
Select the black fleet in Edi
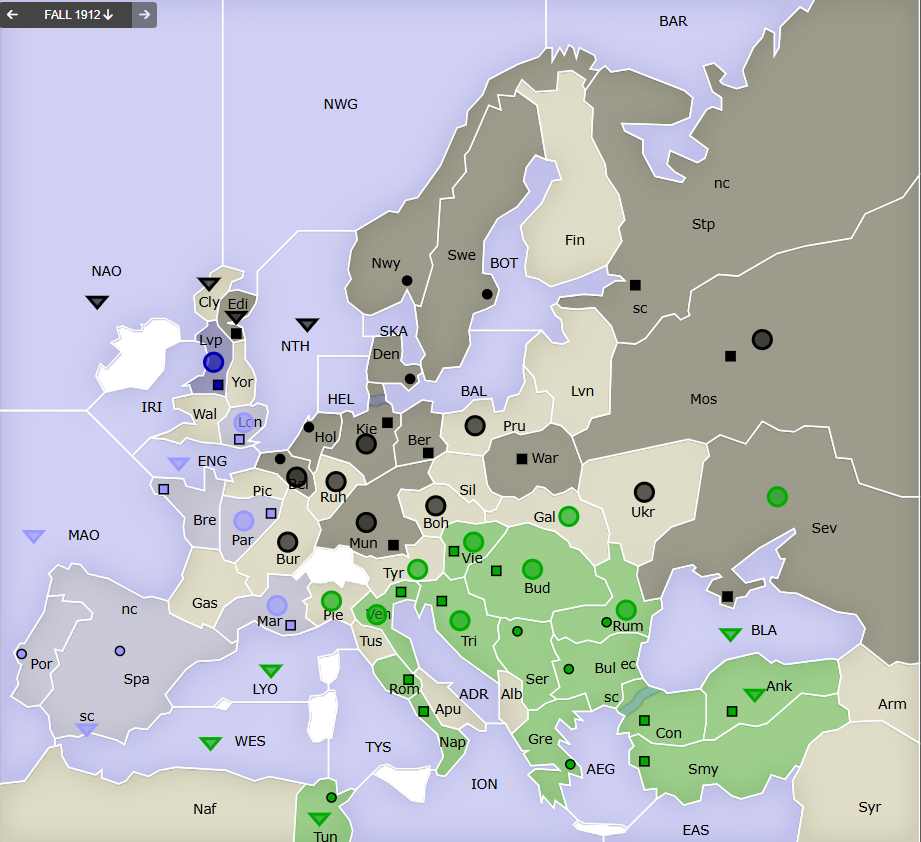tap(236, 318)
